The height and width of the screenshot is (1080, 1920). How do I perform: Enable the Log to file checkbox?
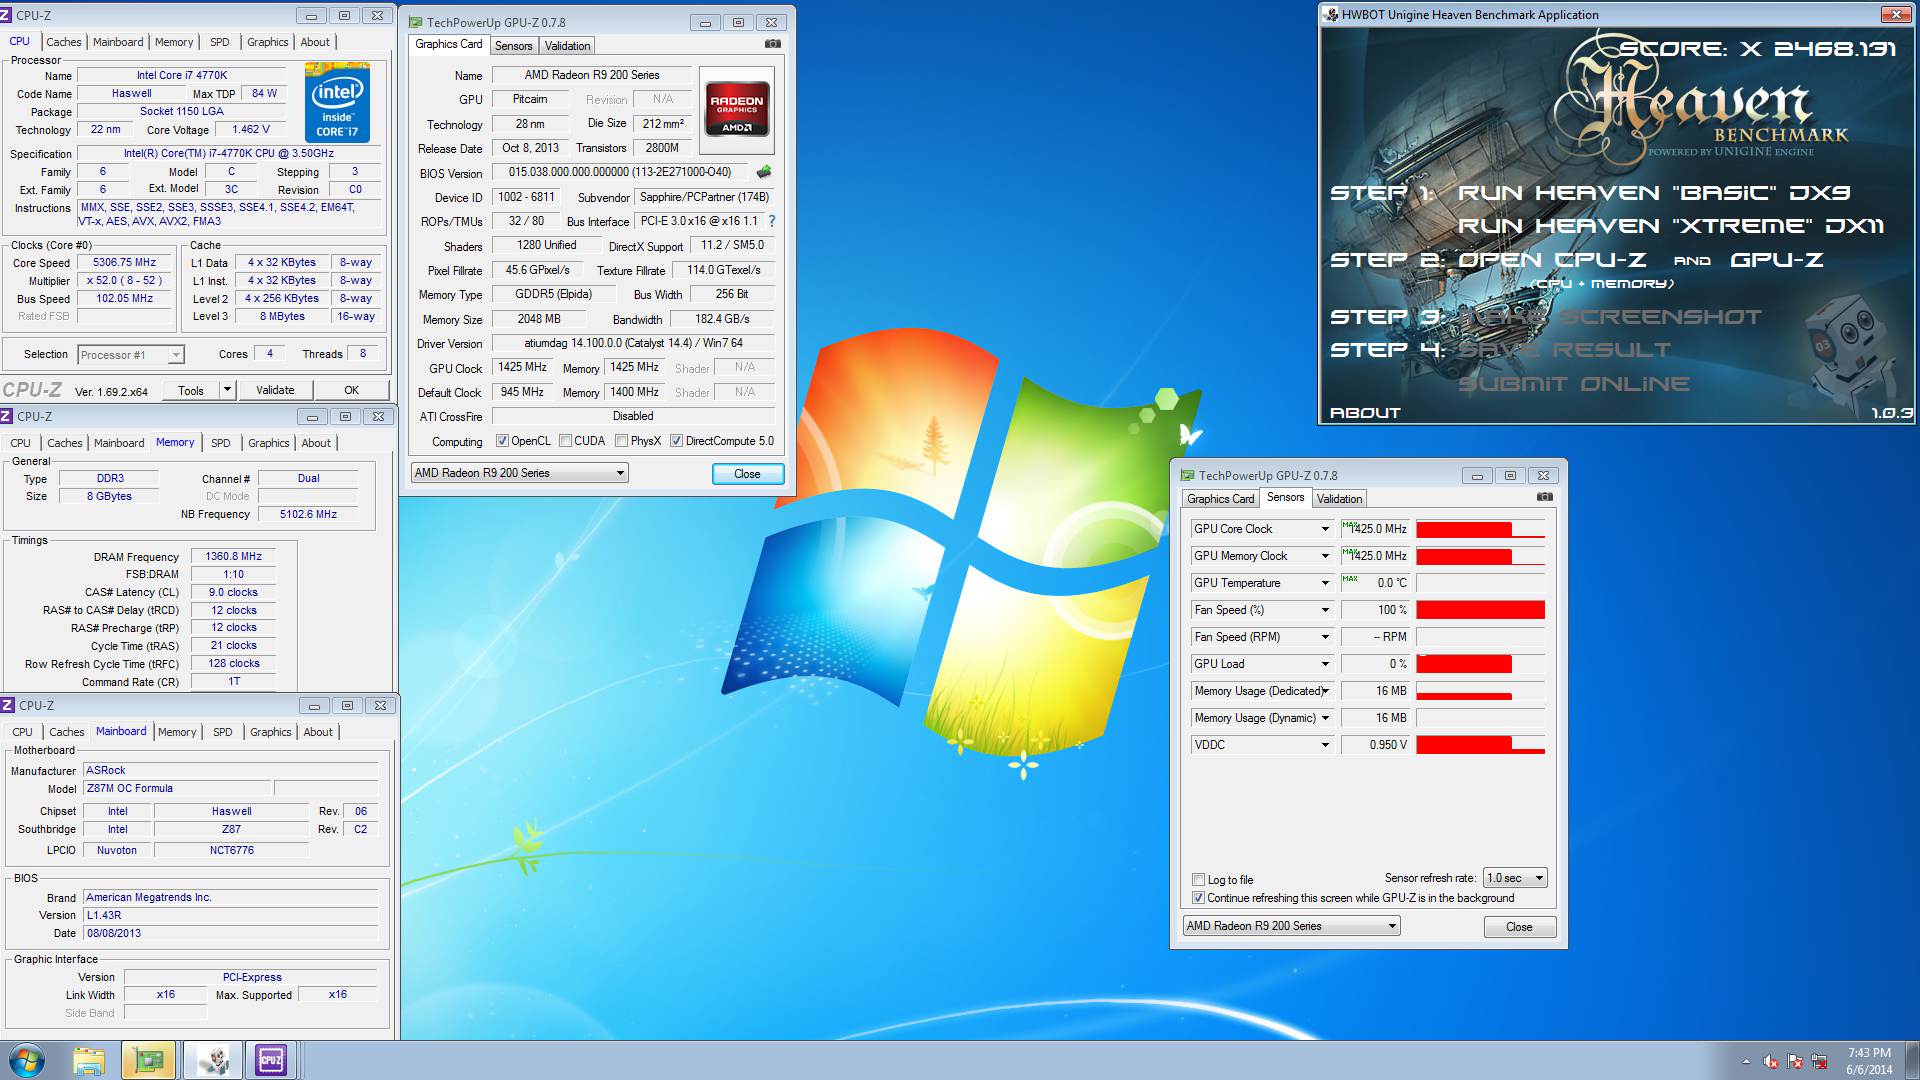tap(1199, 880)
